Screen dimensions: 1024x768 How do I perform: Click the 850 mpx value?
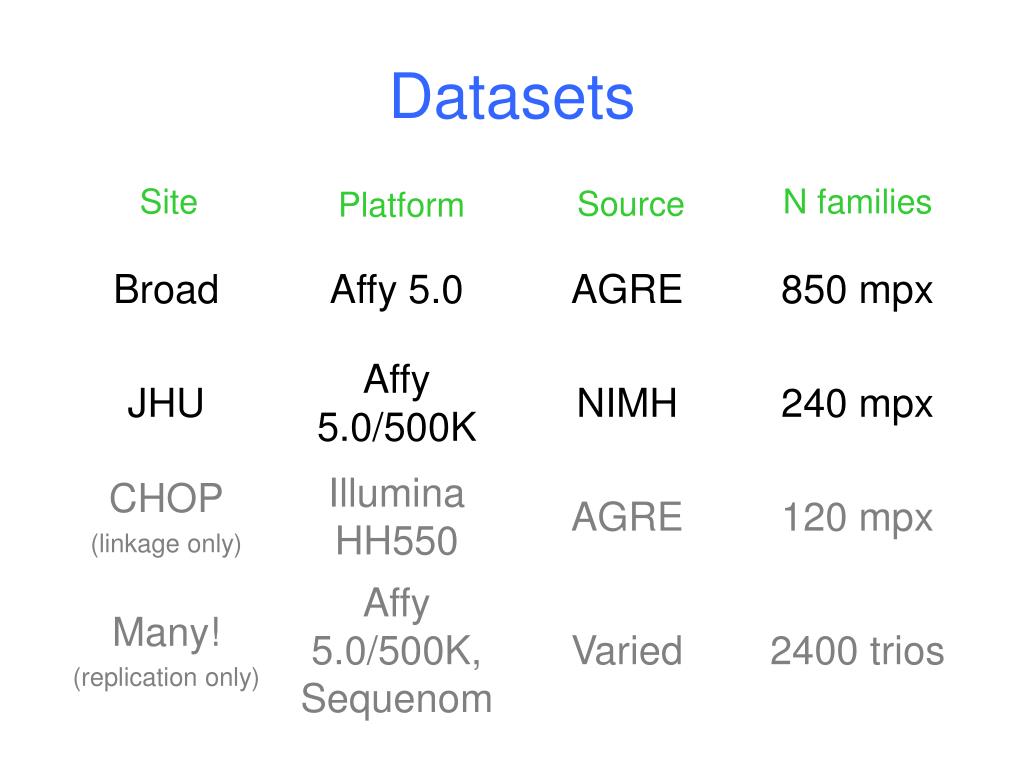pos(857,291)
